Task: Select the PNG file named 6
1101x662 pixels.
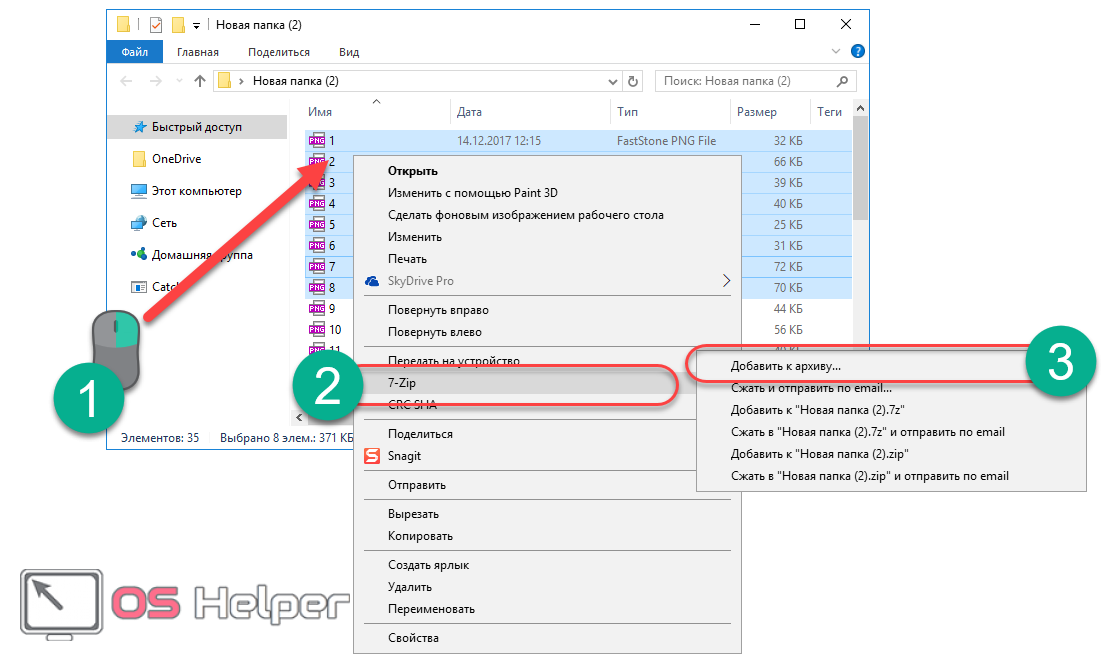Action: [x=330, y=246]
